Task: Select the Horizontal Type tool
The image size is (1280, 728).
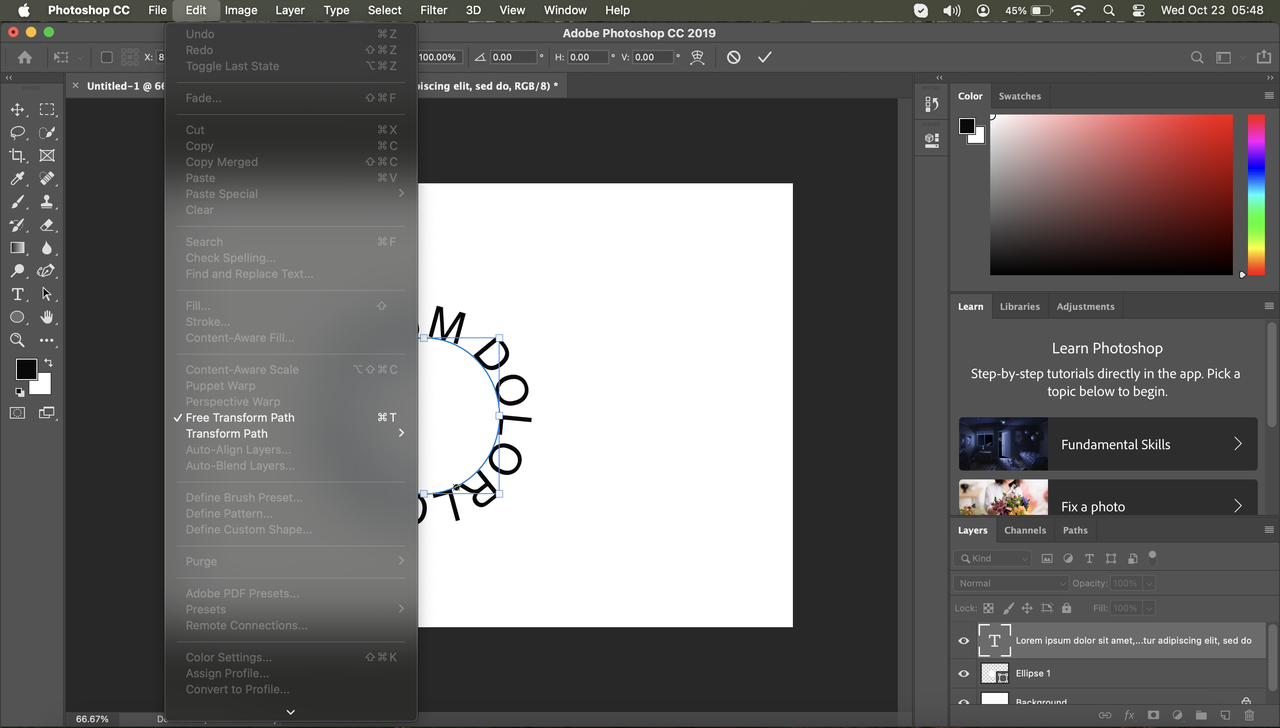Action: 17,294
